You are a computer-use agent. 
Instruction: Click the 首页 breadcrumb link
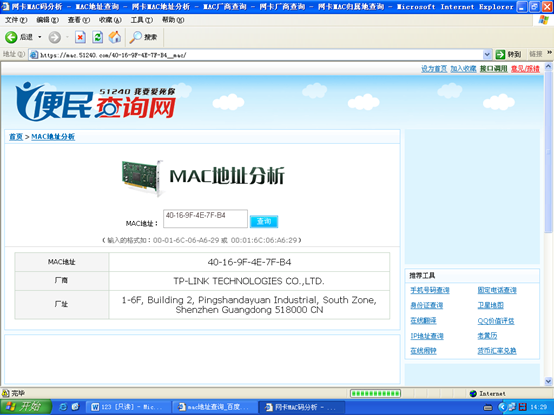point(16,137)
